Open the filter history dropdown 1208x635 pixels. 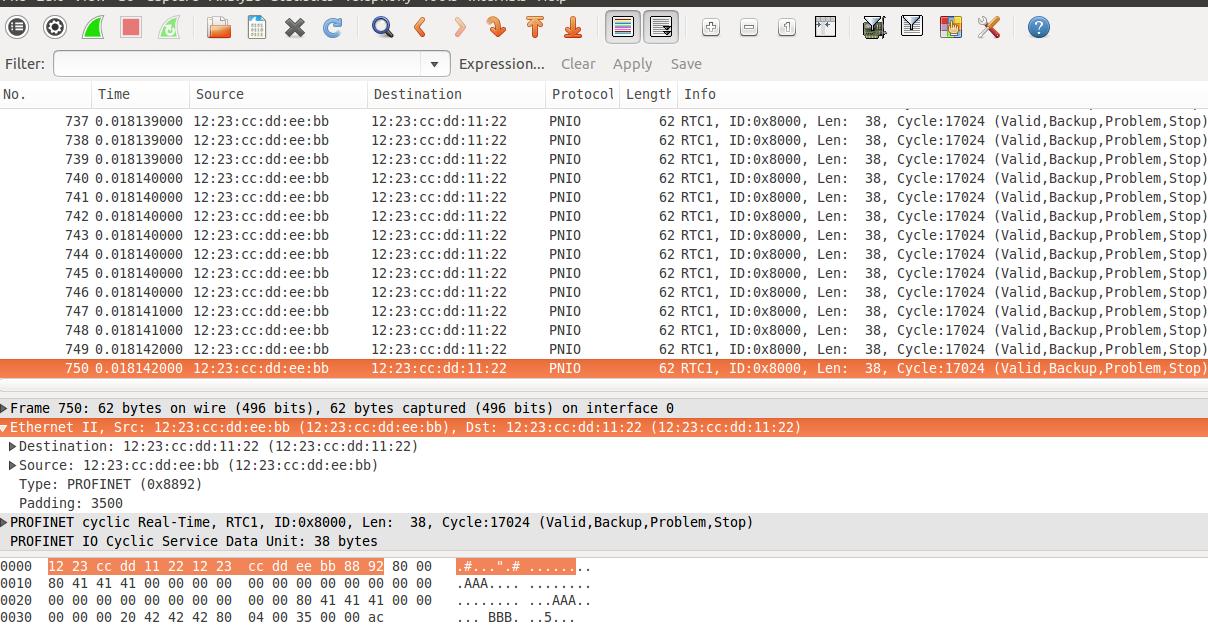point(434,64)
